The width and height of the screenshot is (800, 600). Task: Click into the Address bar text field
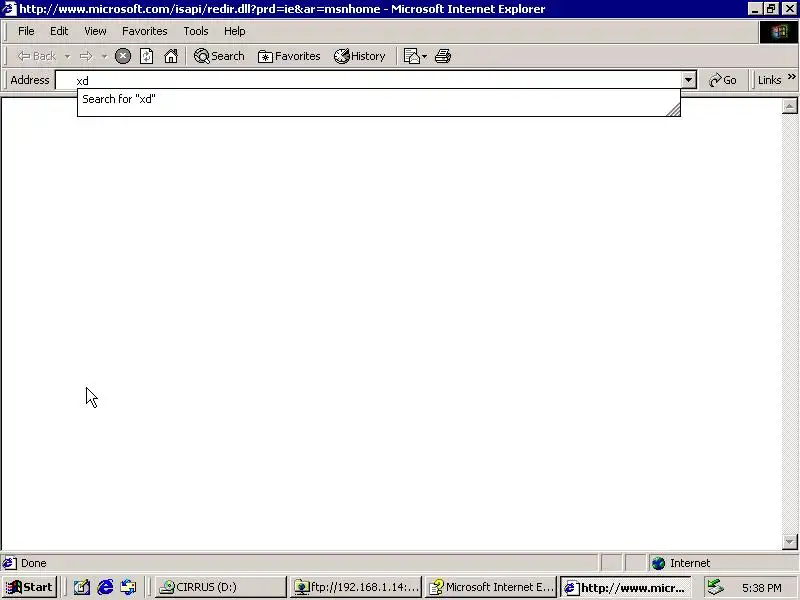[368, 81]
